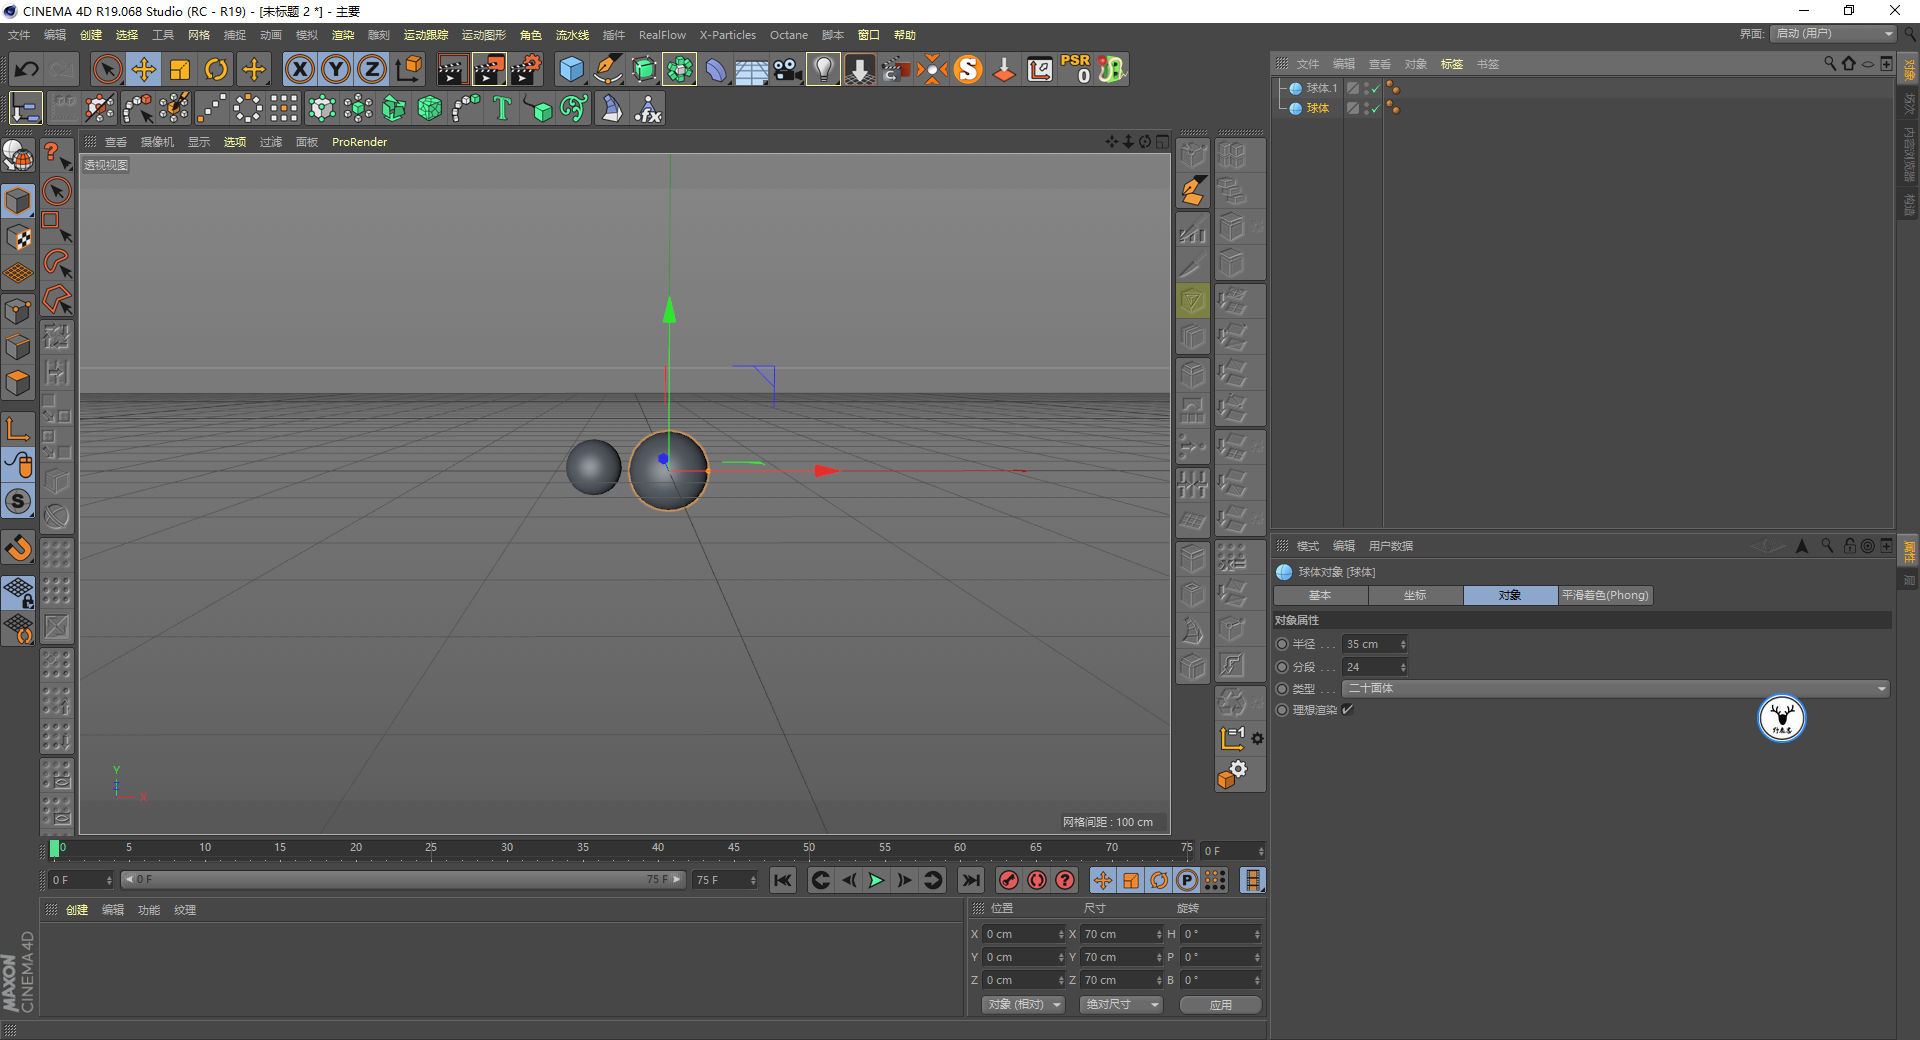1920x1040 pixels.
Task: Activate the Rotate tool in the top toolbar
Action: click(216, 69)
